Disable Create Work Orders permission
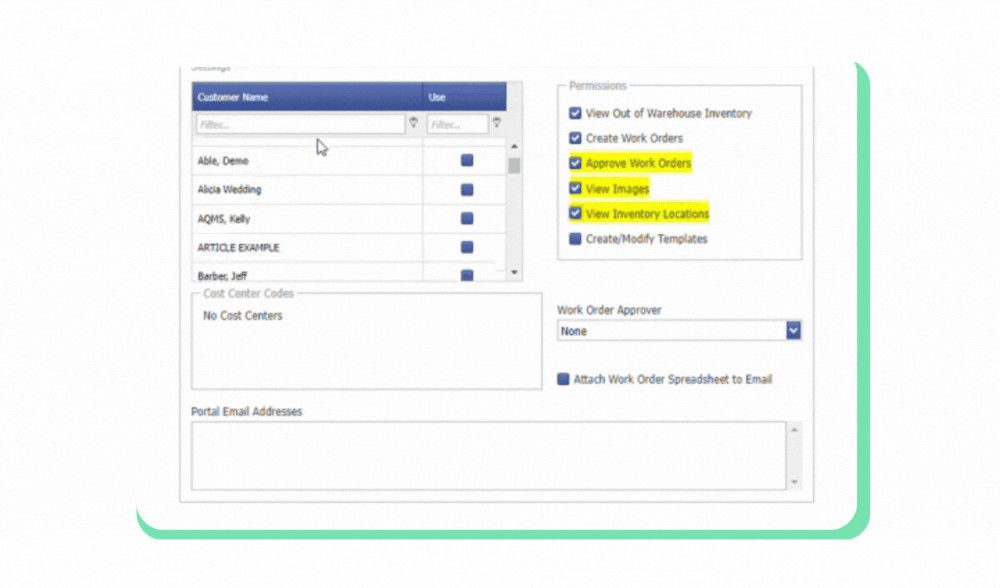This screenshot has width=1000, height=588. click(575, 138)
